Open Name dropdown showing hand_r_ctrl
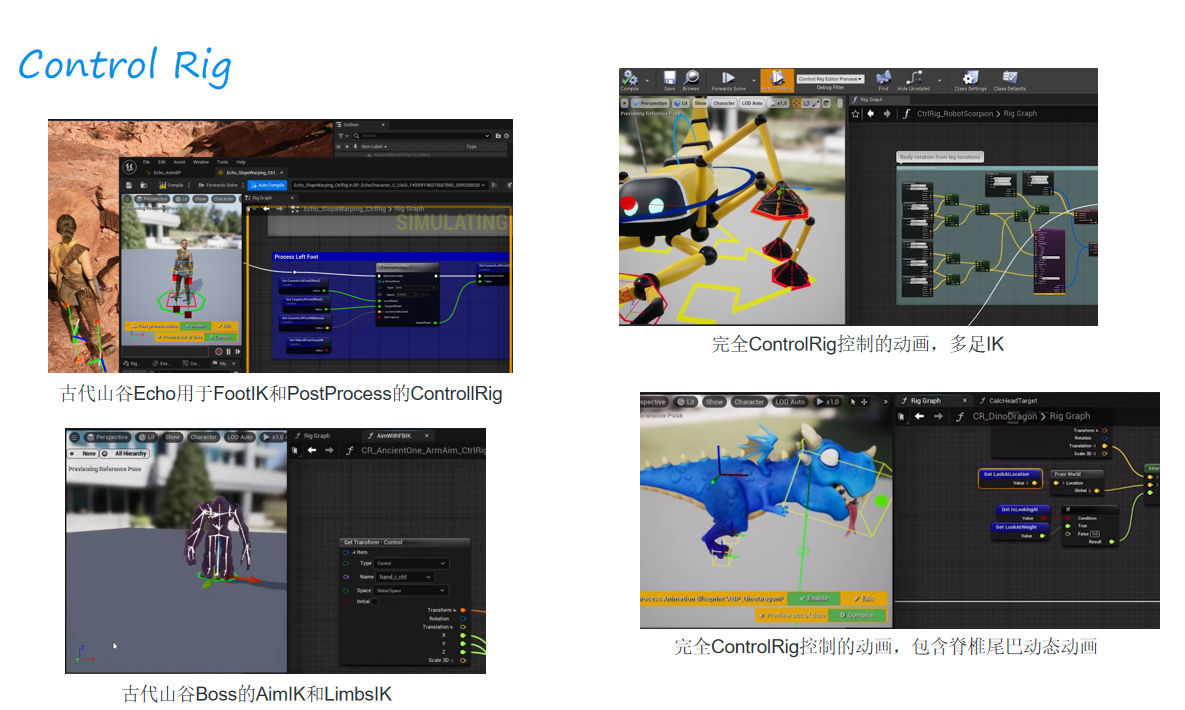 tap(404, 577)
